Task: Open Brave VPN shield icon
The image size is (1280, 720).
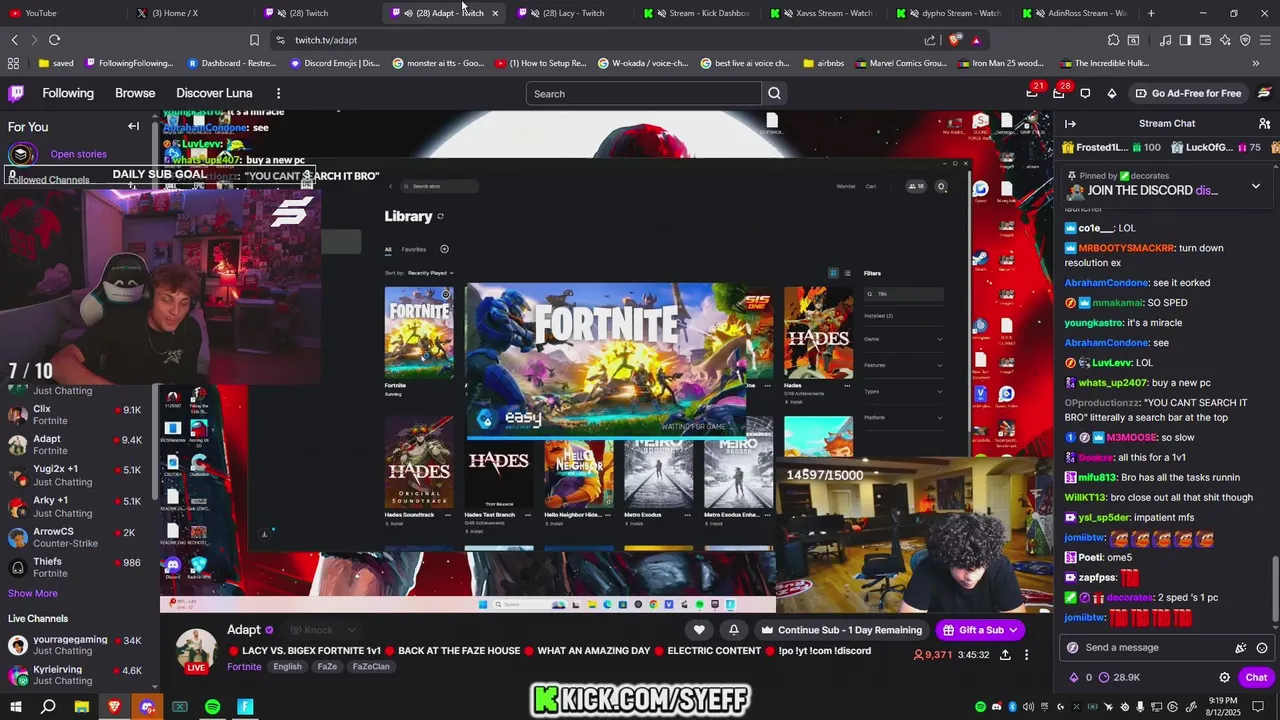Action: tap(1245, 40)
